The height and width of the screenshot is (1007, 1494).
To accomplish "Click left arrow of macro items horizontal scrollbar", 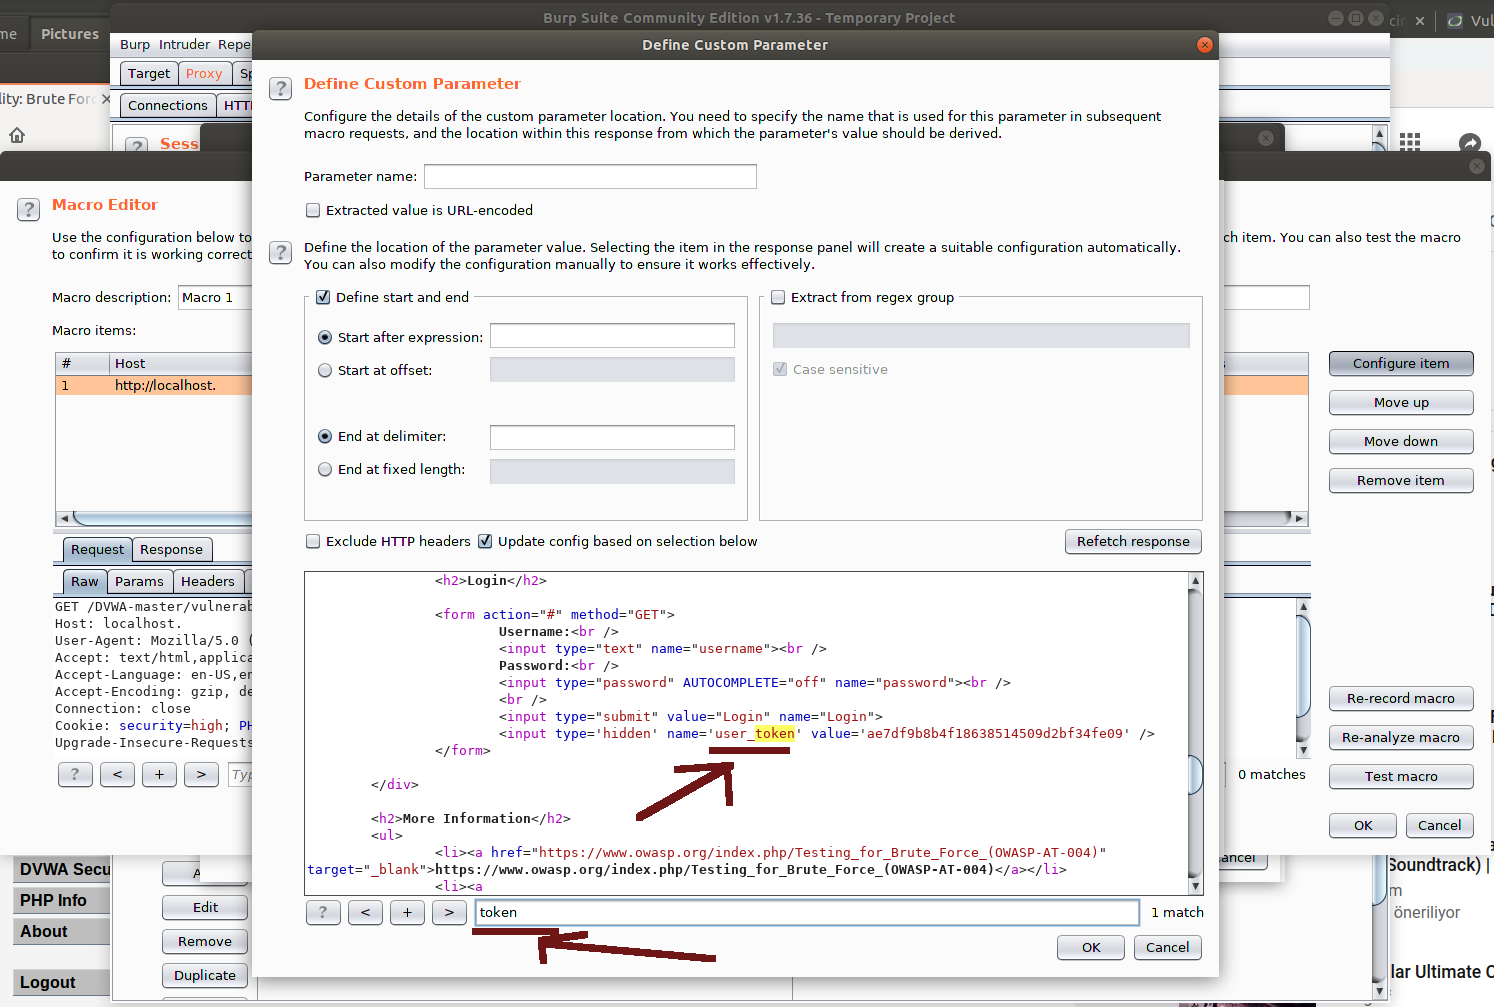I will click(64, 518).
